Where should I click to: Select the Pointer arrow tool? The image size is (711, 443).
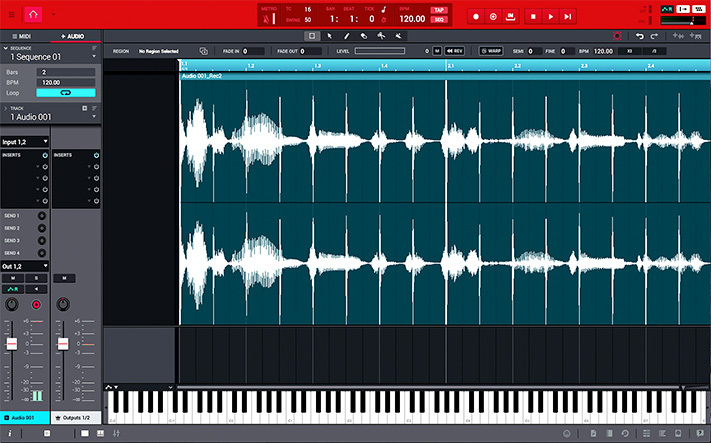[x=329, y=35]
